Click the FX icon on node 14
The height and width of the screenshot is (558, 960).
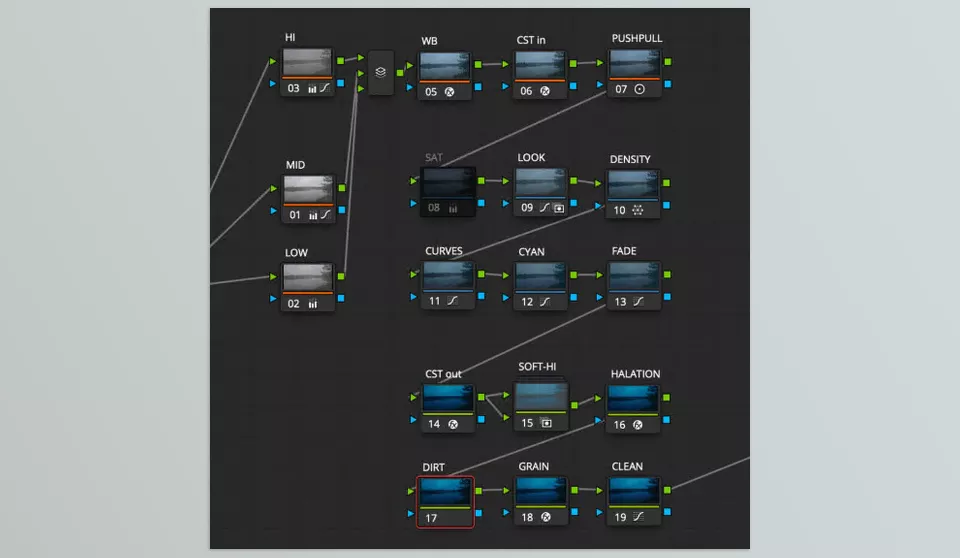click(453, 424)
